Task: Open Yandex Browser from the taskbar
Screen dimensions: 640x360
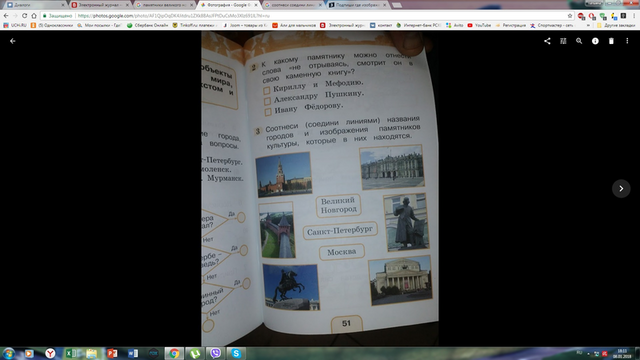Action: click(x=50, y=353)
